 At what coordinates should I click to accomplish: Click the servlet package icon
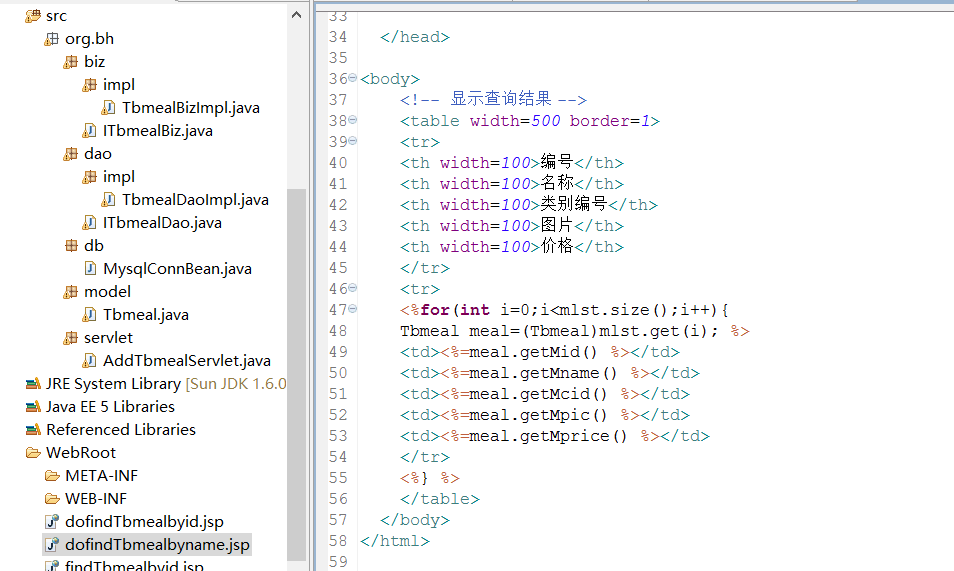[x=71, y=338]
